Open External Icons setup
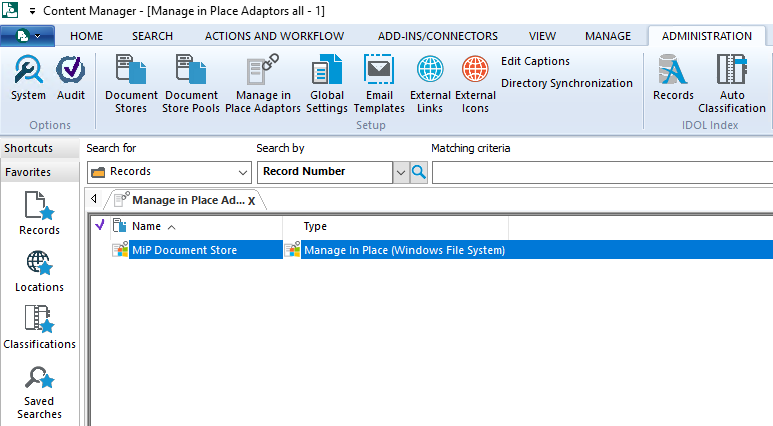The image size is (773, 426). [476, 83]
